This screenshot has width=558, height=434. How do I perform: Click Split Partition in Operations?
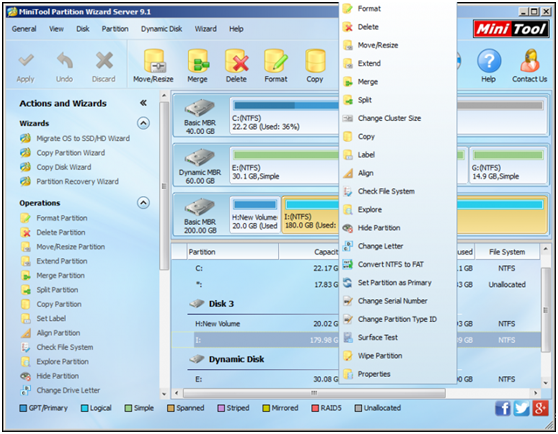[x=49, y=290]
